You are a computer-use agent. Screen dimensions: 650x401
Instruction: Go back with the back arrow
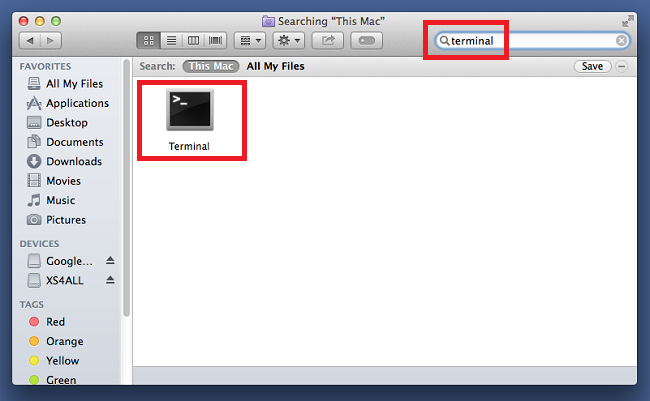(x=29, y=41)
